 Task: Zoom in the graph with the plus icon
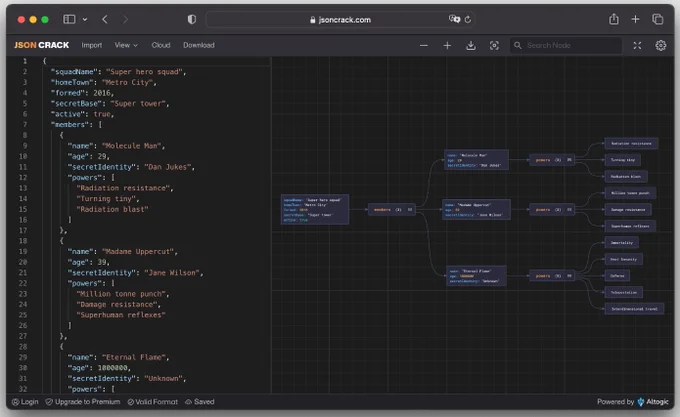(447, 46)
